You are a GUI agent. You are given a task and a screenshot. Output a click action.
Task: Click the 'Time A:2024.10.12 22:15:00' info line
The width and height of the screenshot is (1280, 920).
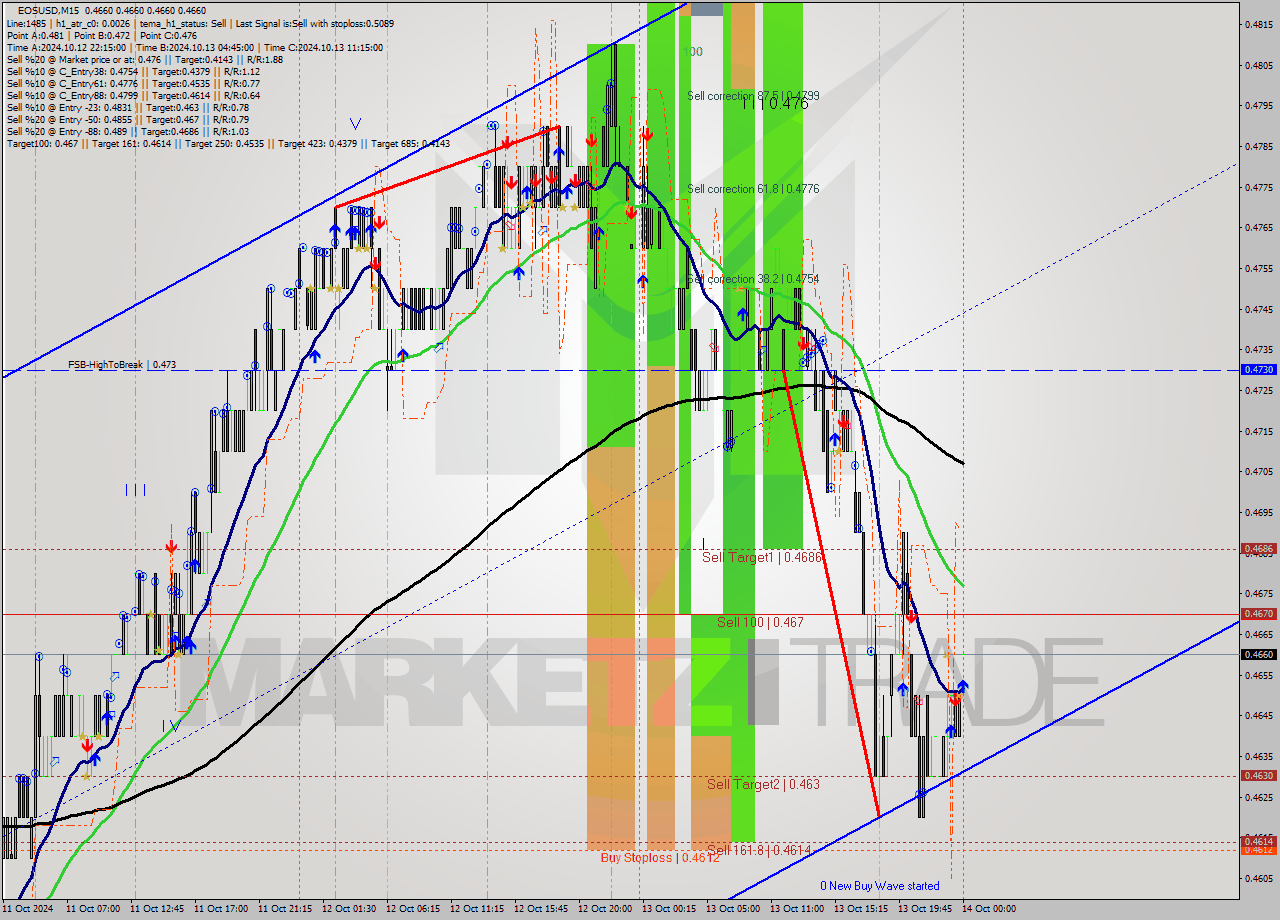click(x=194, y=47)
